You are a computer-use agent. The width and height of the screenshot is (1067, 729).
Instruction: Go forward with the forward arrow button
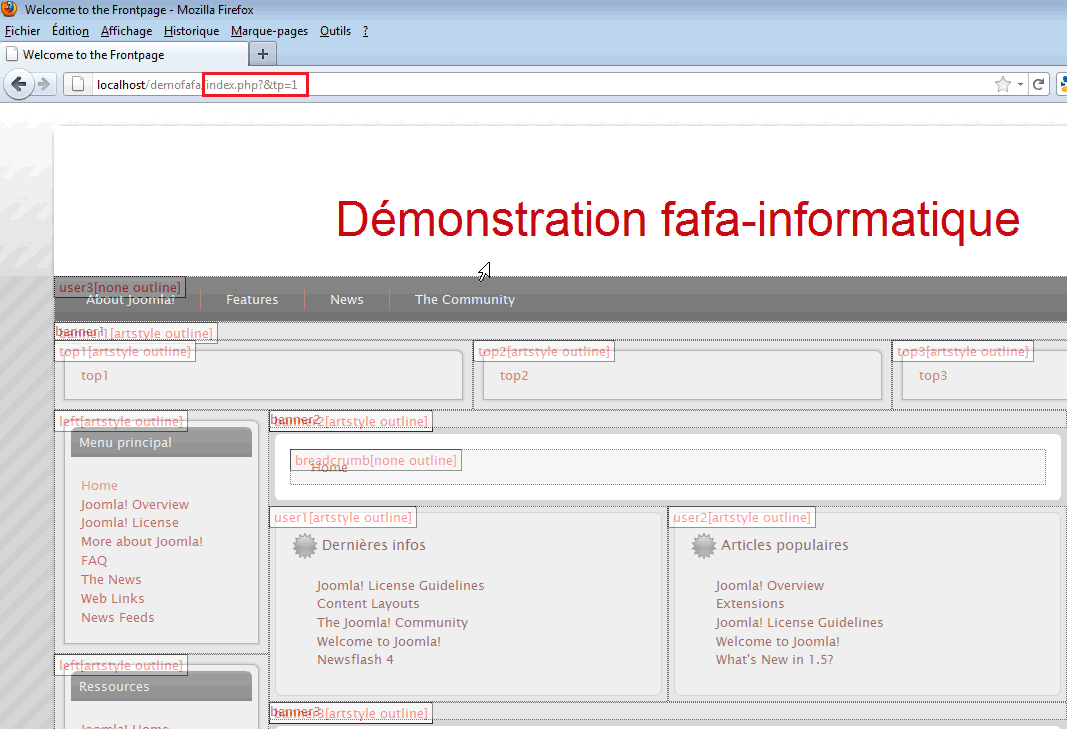pos(44,84)
